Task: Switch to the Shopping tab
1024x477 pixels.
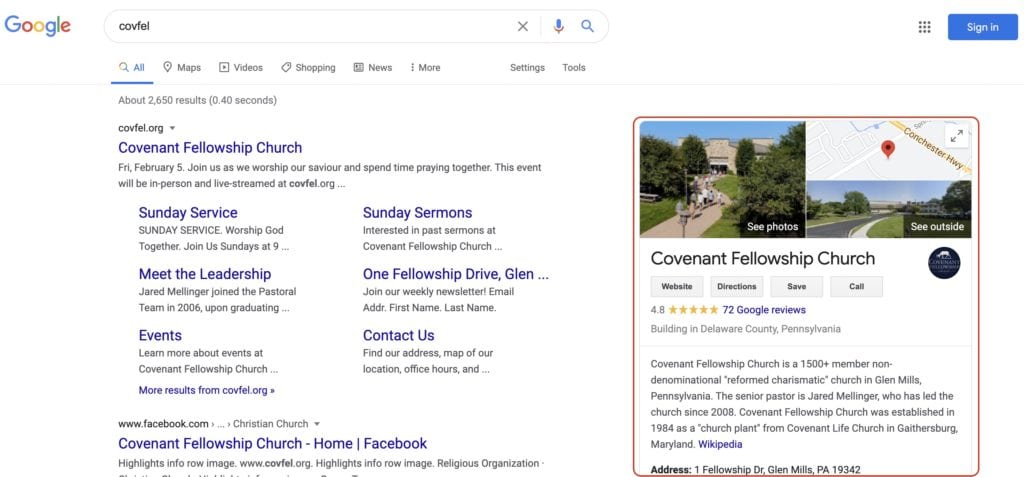Action: (308, 67)
